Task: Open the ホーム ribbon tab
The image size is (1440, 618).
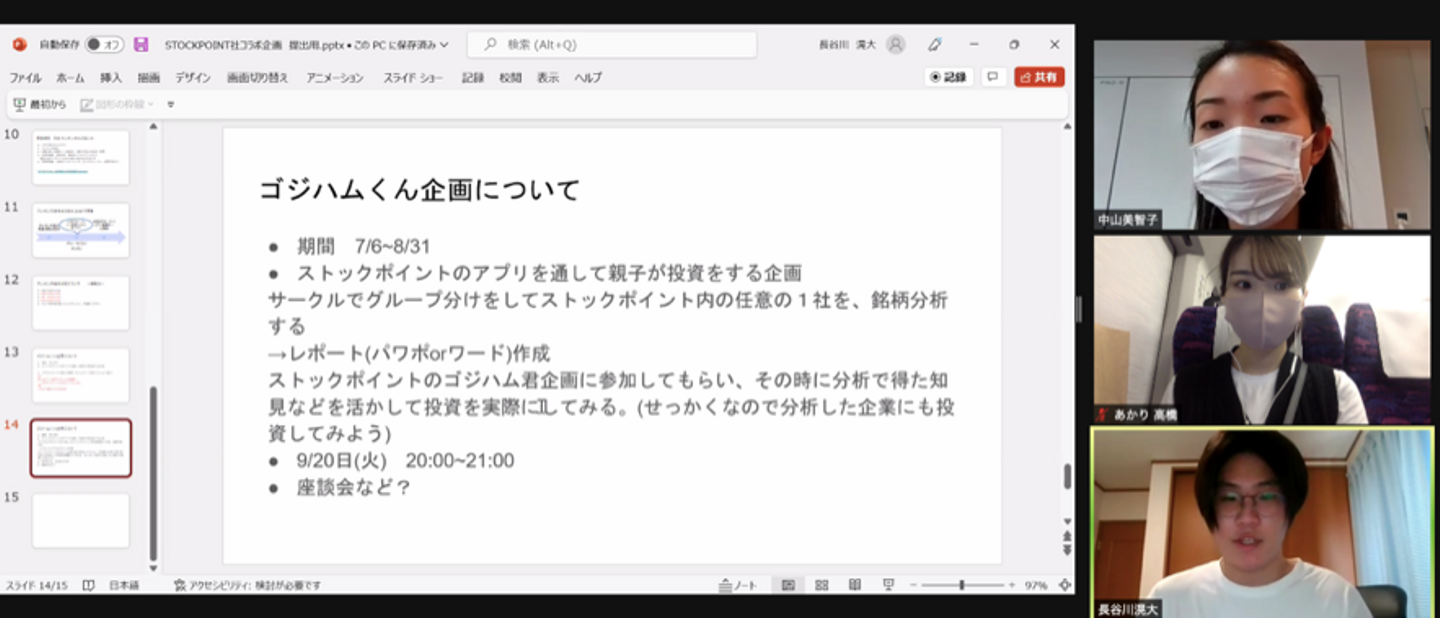Action: 70,77
